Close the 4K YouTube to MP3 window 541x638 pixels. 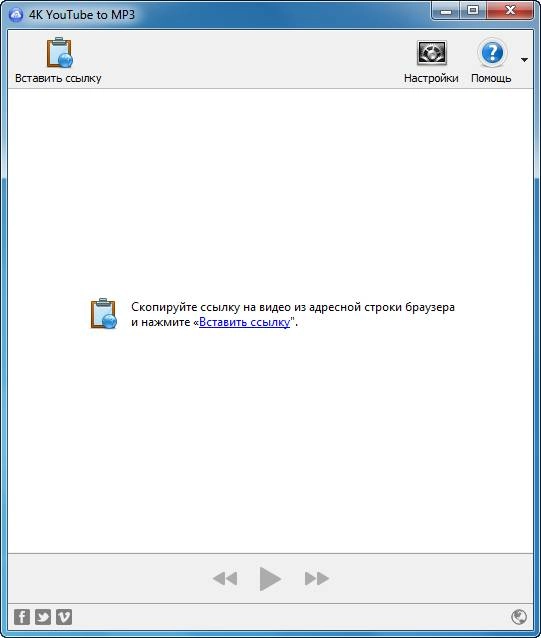pyautogui.click(x=510, y=11)
